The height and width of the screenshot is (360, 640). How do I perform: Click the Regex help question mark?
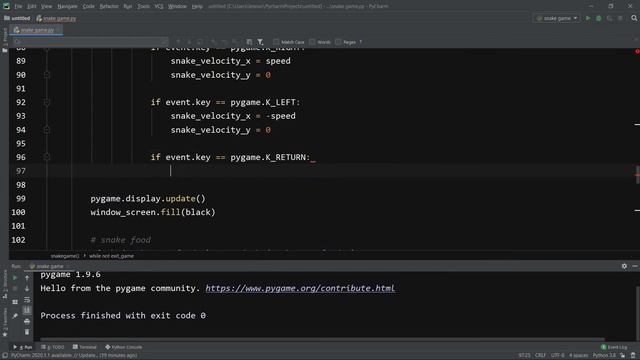pos(360,42)
